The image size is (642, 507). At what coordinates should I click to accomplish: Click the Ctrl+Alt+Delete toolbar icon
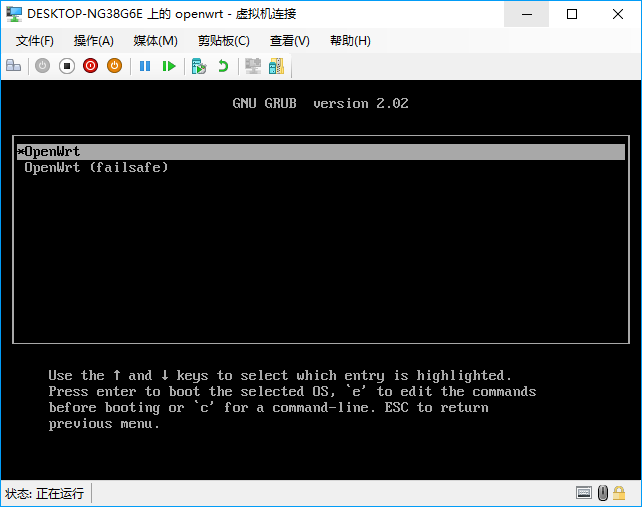[14, 66]
